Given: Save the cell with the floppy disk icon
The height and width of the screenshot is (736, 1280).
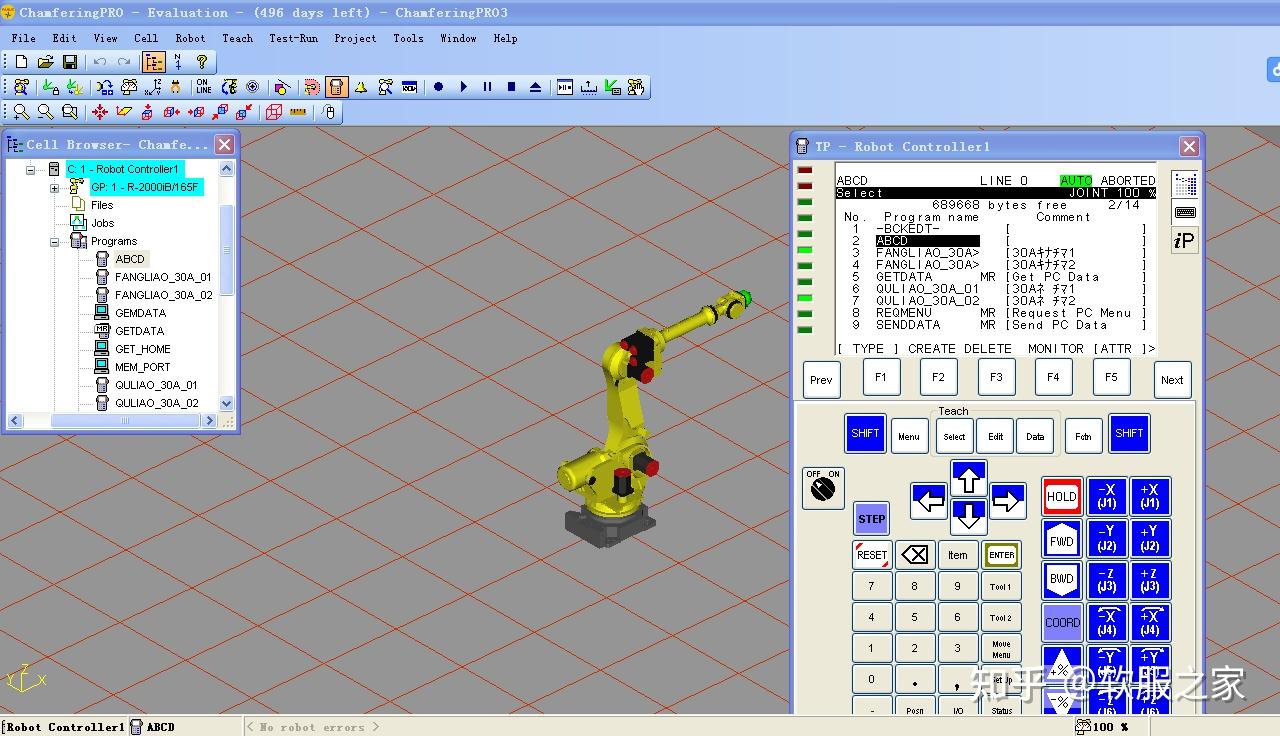Looking at the screenshot, I should point(70,62).
